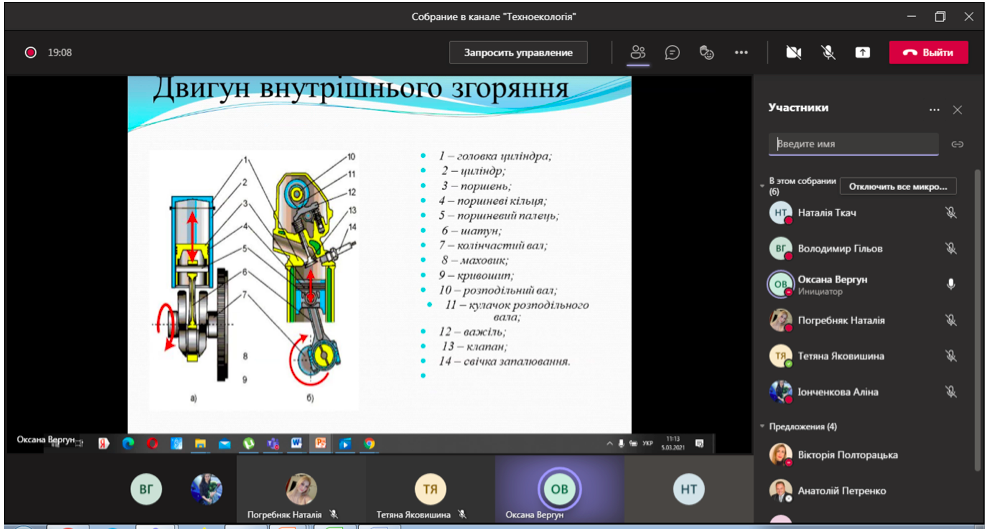The image size is (985, 529).
Task: Toggle the camera on
Action: [793, 53]
